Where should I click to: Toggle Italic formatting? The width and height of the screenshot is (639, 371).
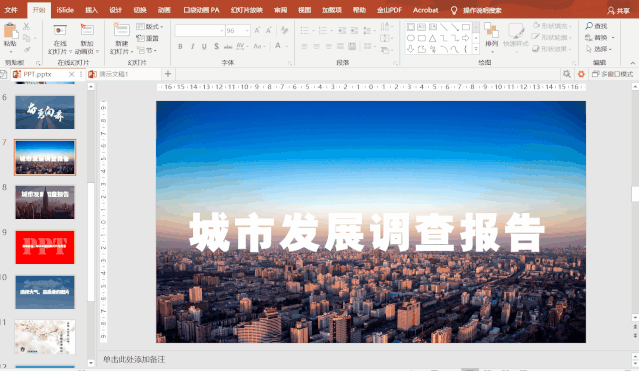click(192, 46)
